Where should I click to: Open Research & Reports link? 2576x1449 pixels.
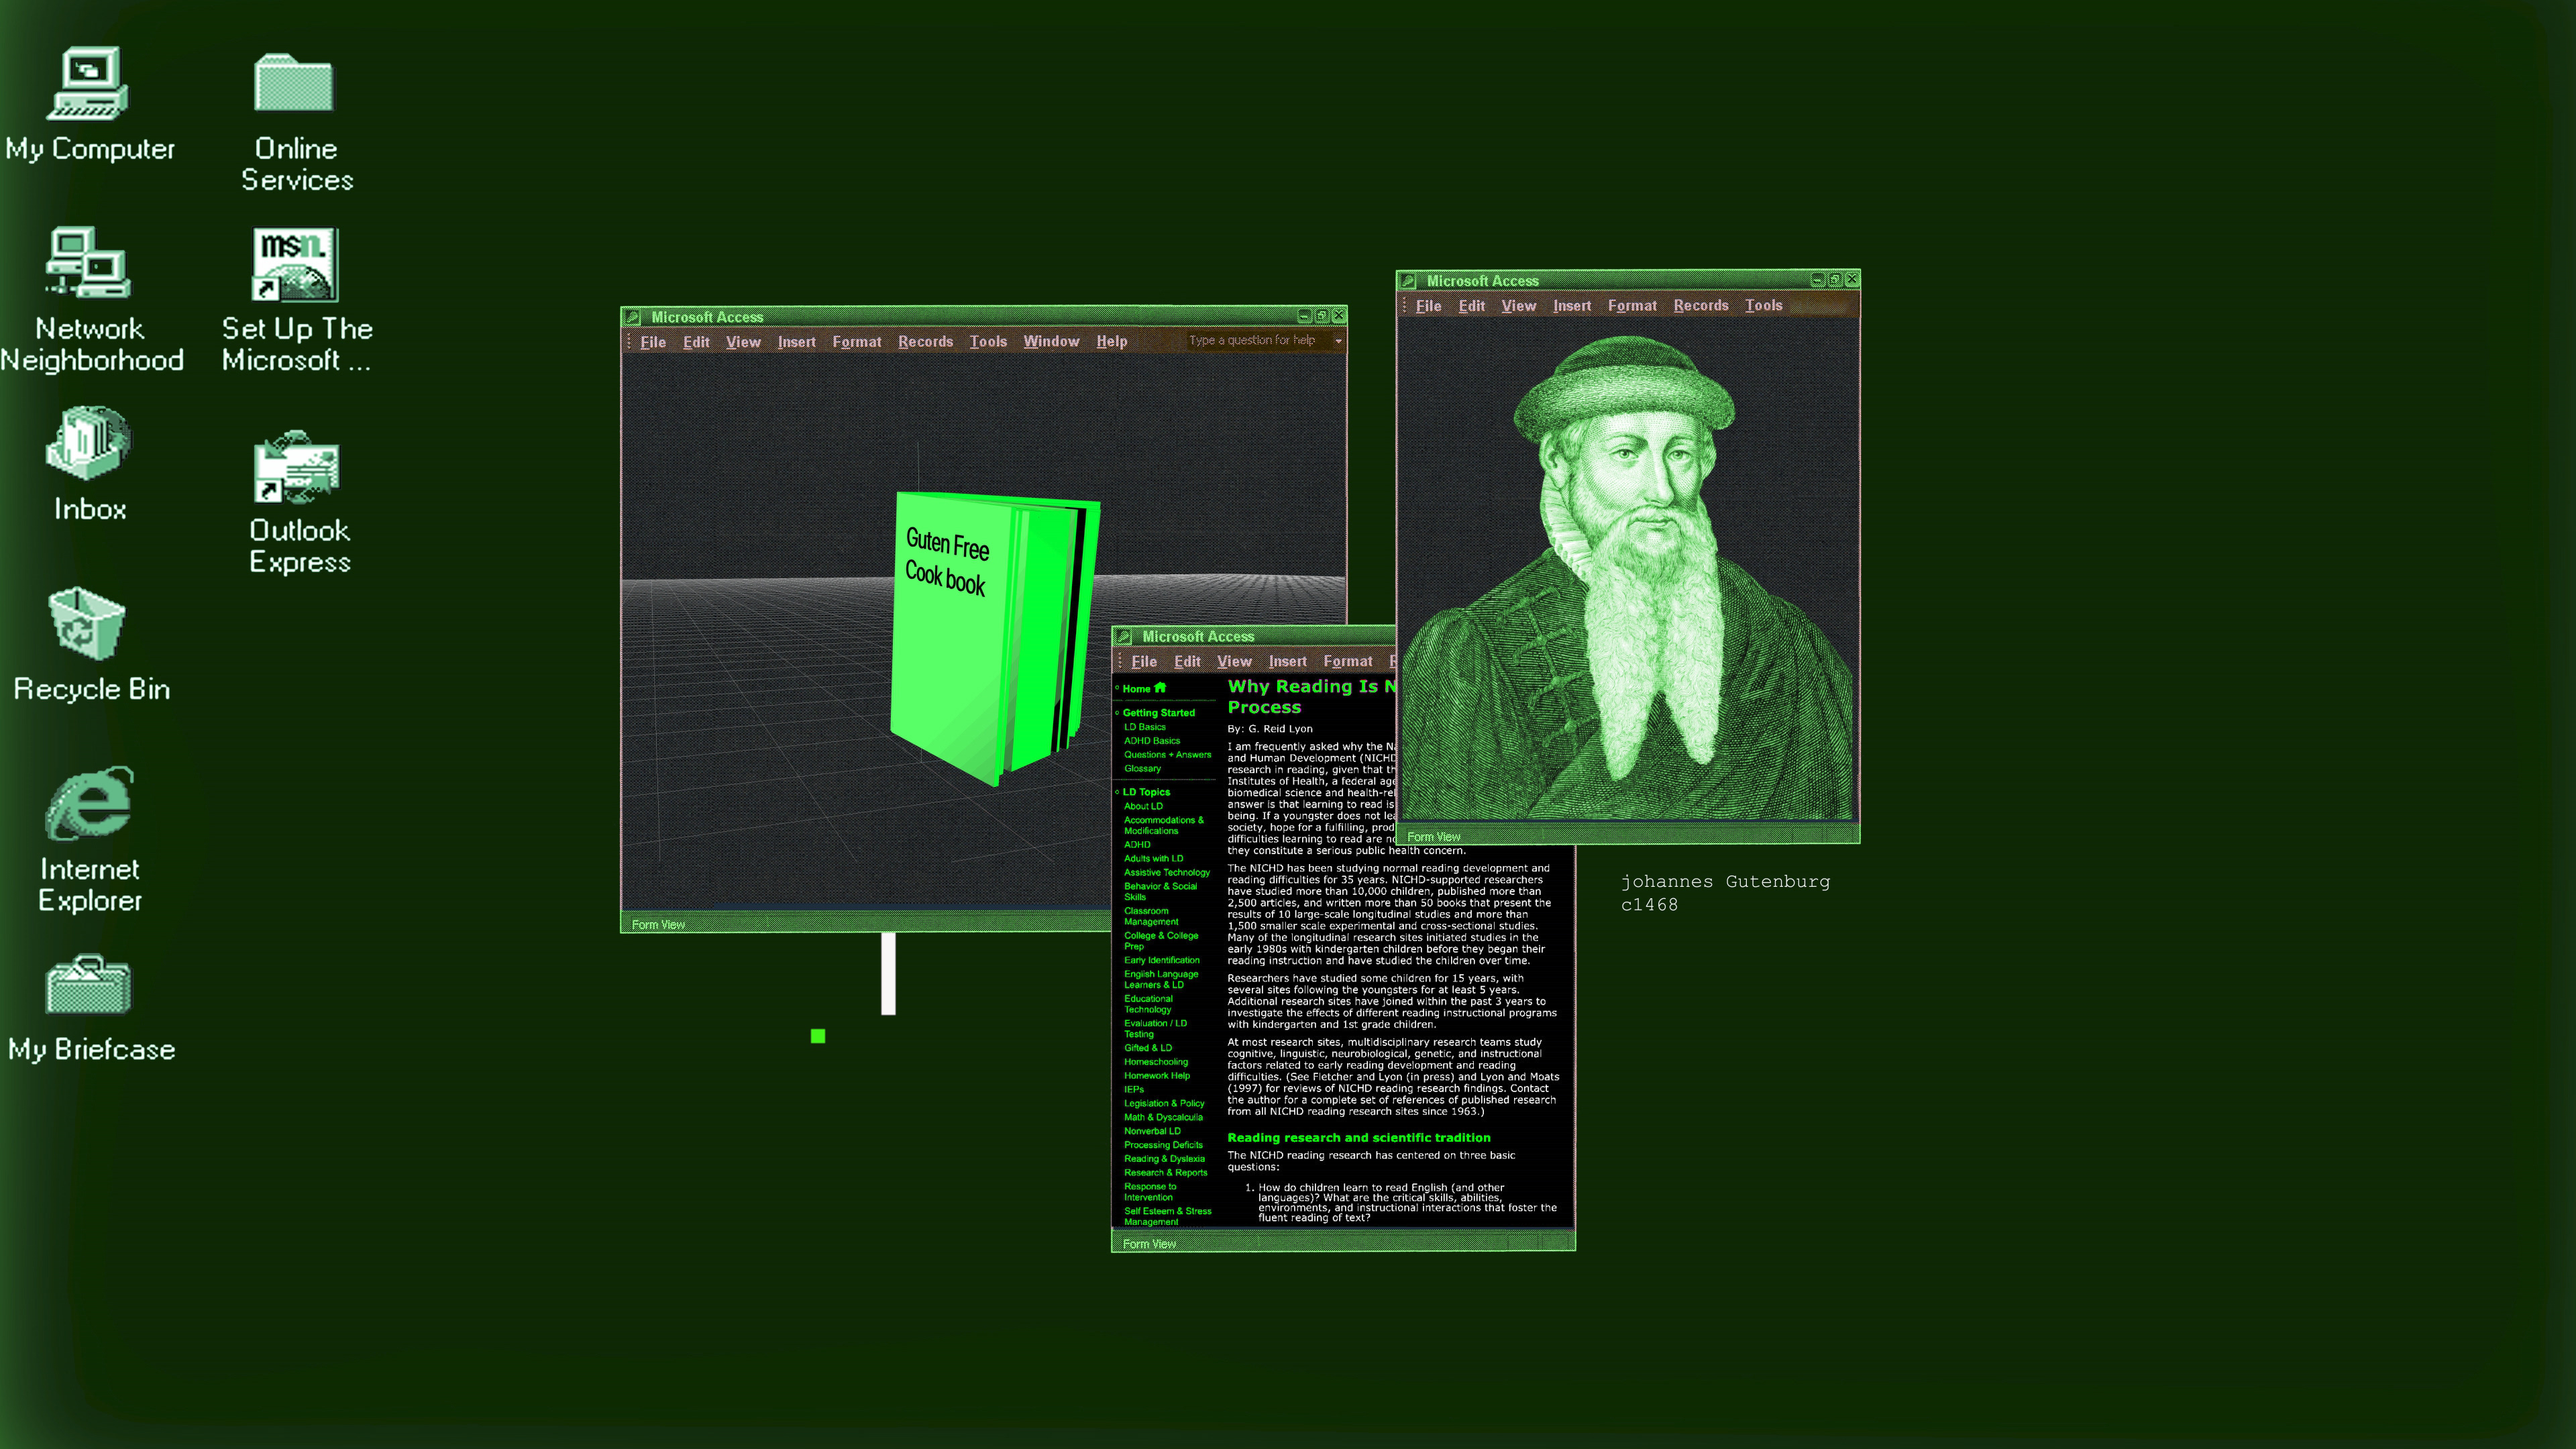coord(1165,1173)
